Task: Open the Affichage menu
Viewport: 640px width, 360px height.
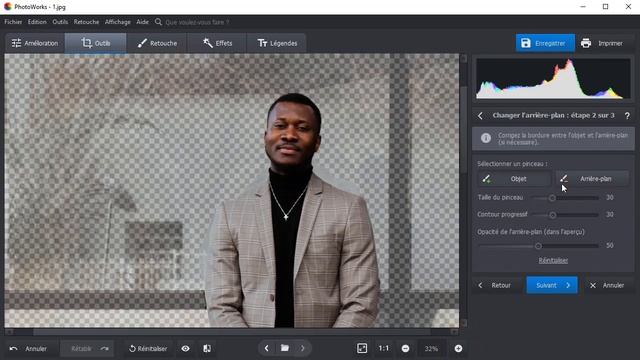Action: 118,22
